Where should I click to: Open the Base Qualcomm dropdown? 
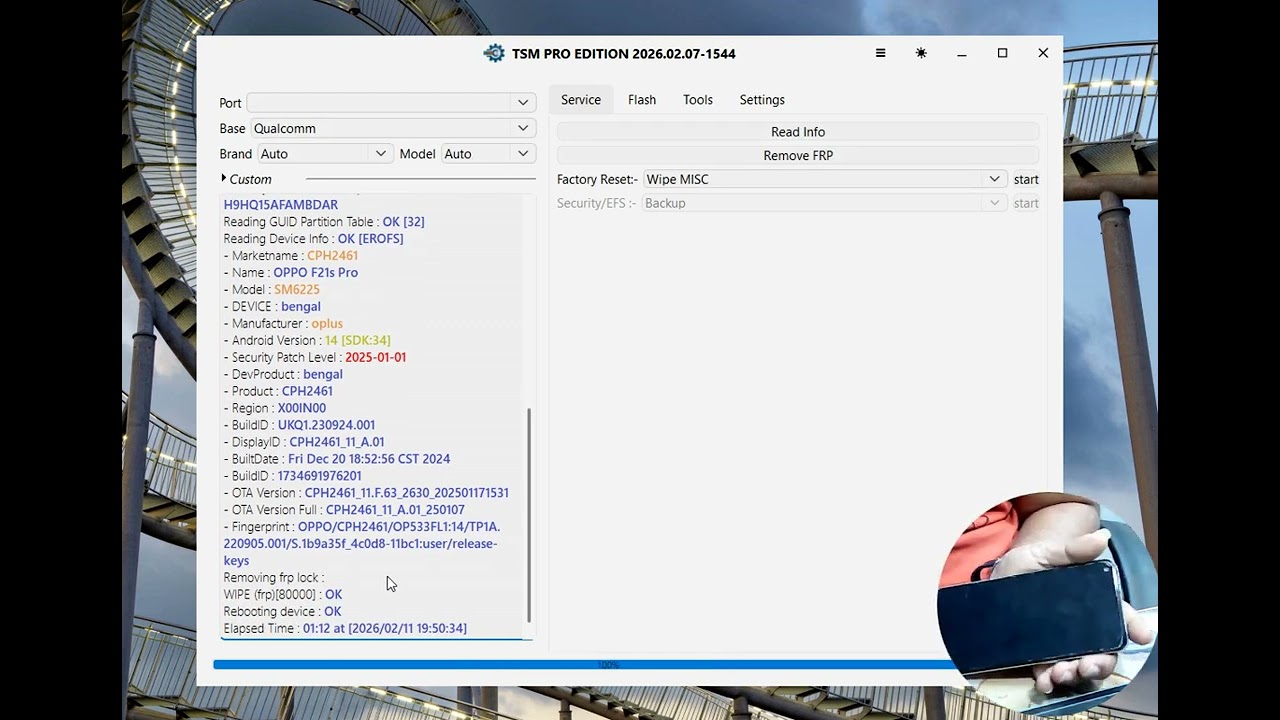coord(391,128)
